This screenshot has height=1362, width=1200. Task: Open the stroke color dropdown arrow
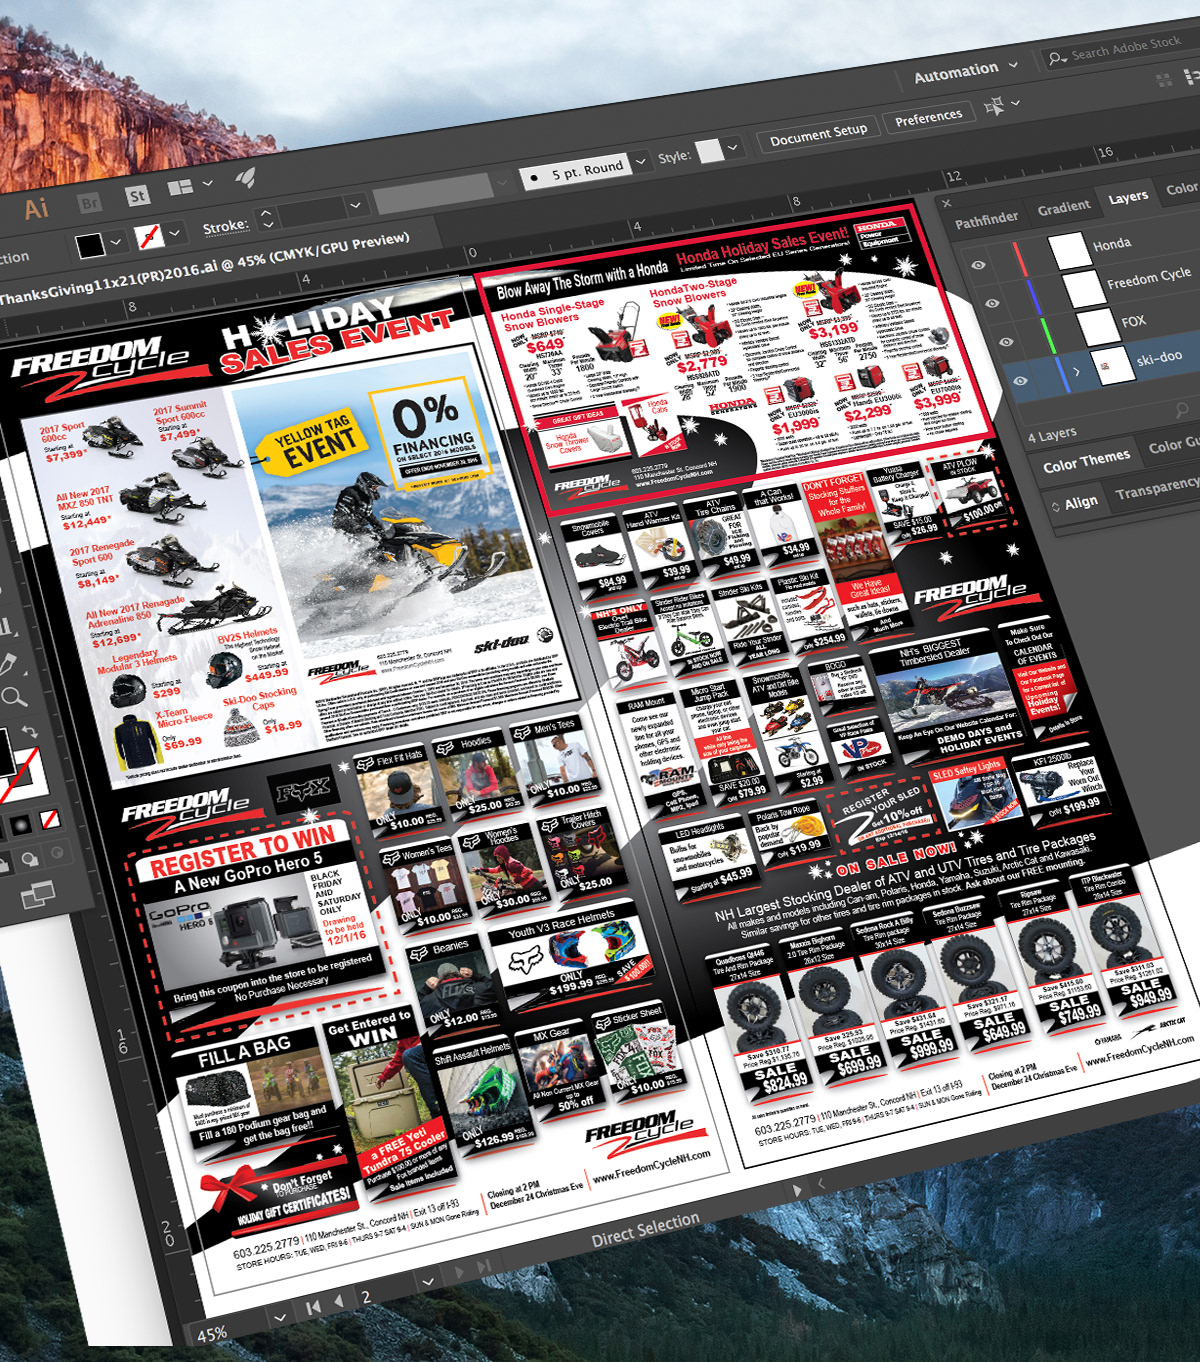pos(175,232)
